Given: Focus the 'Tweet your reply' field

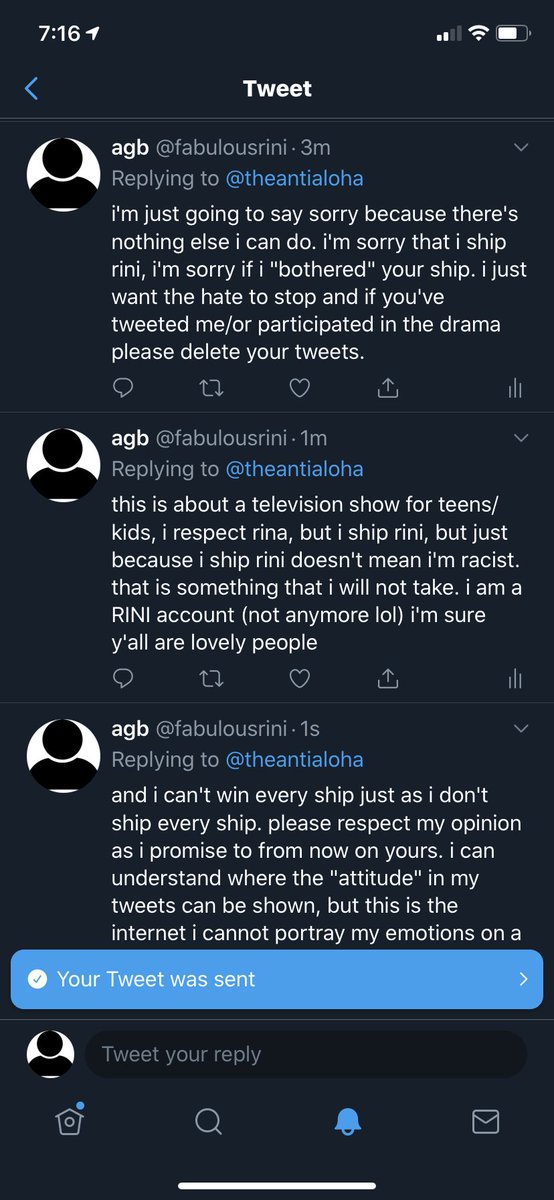Looking at the screenshot, I should [x=306, y=1054].
